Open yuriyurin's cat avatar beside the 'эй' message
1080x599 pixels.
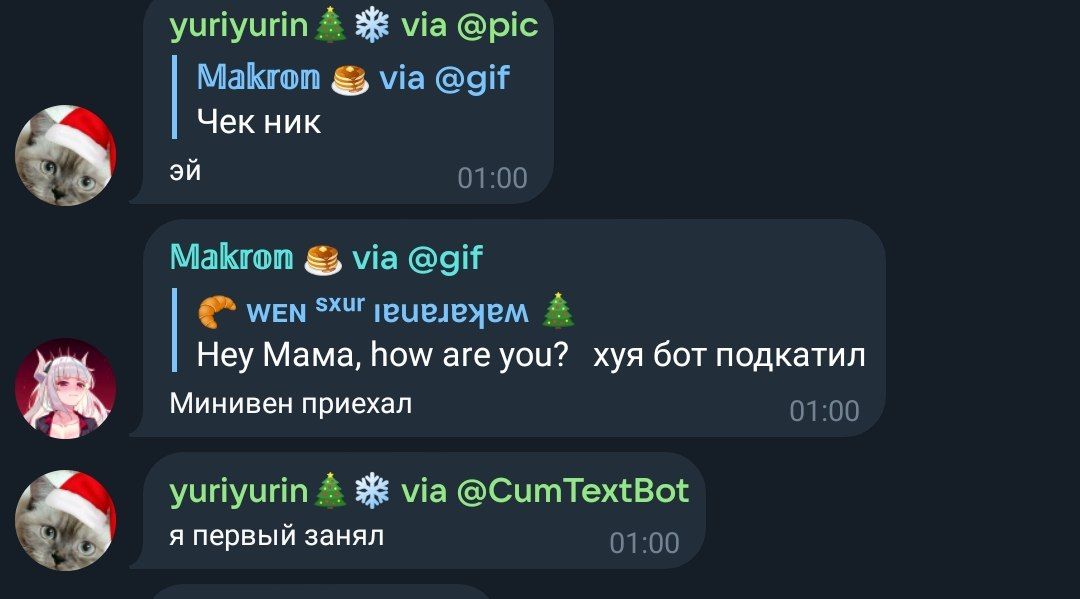point(65,155)
